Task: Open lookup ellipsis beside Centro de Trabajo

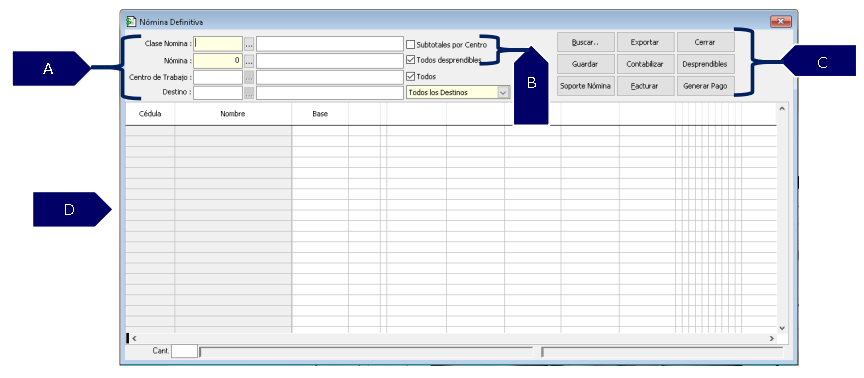Action: [x=249, y=77]
